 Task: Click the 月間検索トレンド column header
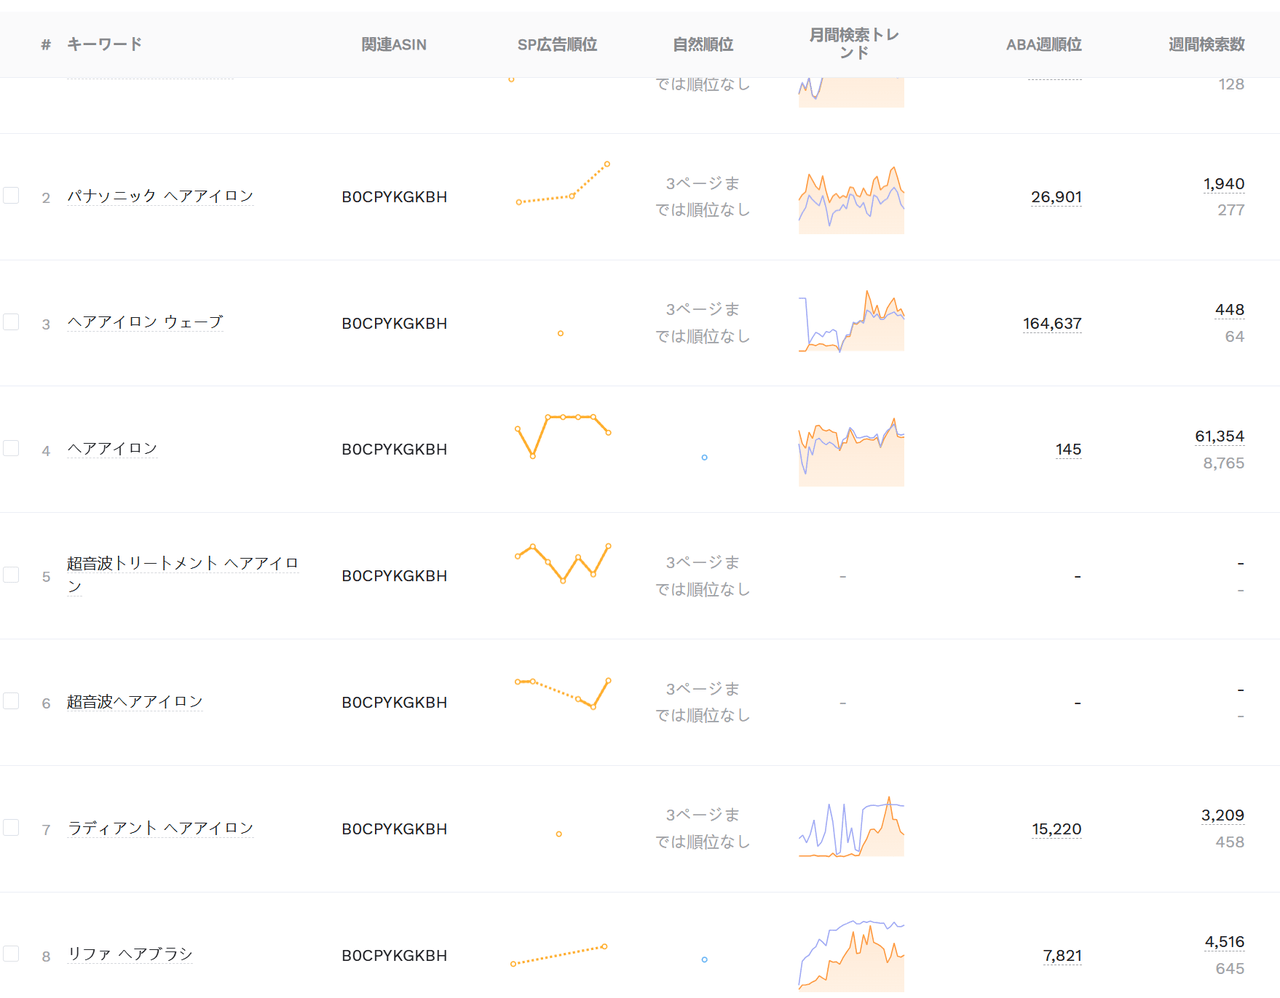(854, 43)
